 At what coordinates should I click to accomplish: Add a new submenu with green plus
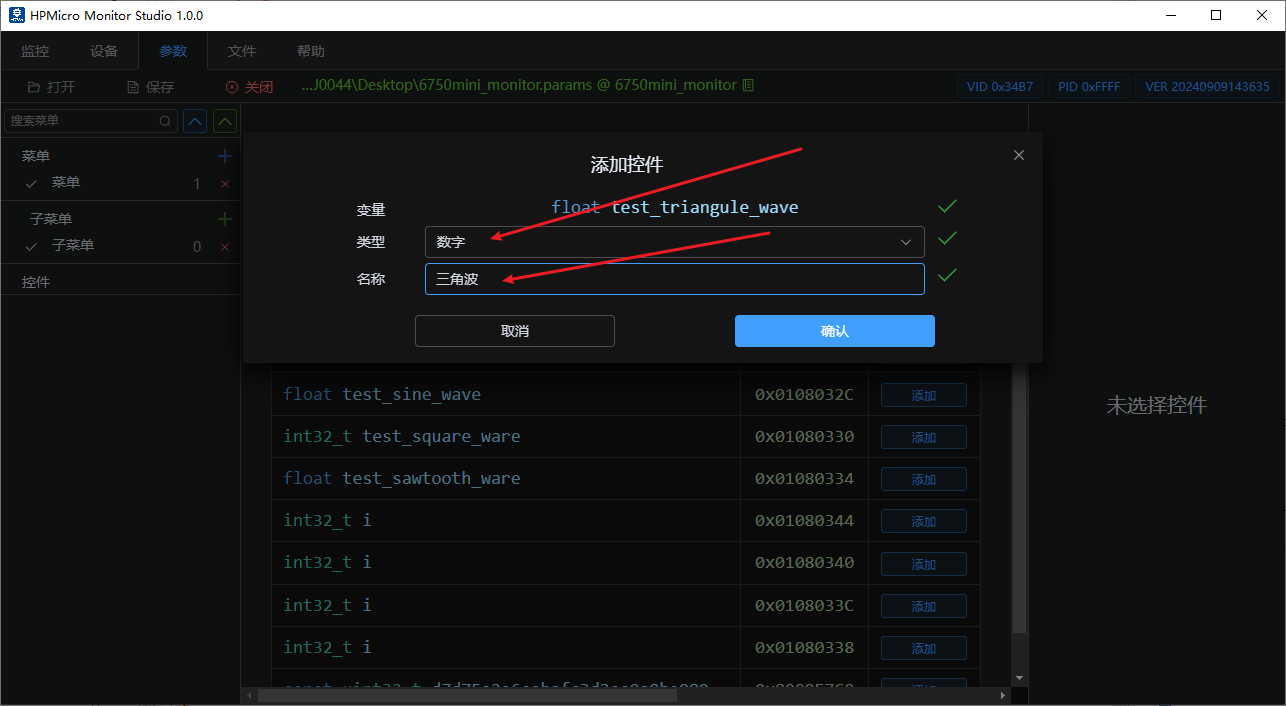pyautogui.click(x=225, y=219)
